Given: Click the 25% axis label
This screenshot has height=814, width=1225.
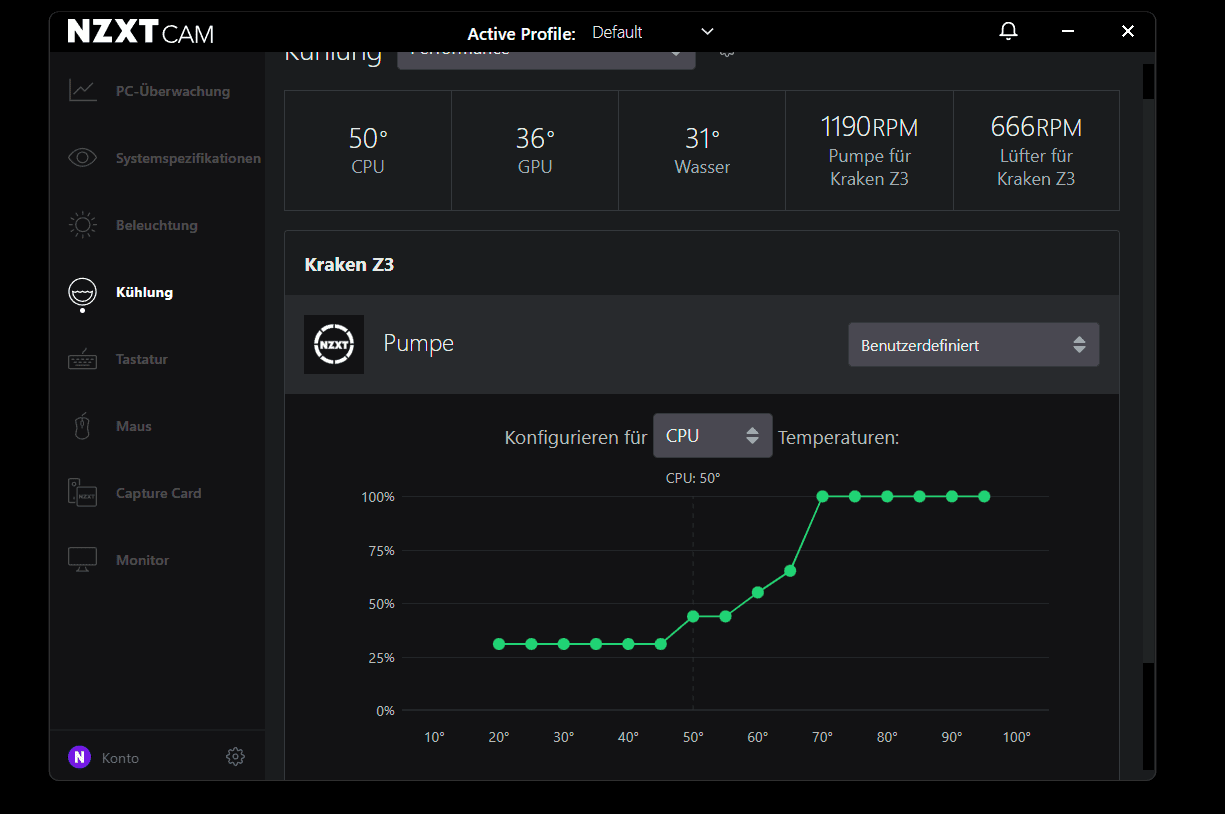Looking at the screenshot, I should (381, 658).
